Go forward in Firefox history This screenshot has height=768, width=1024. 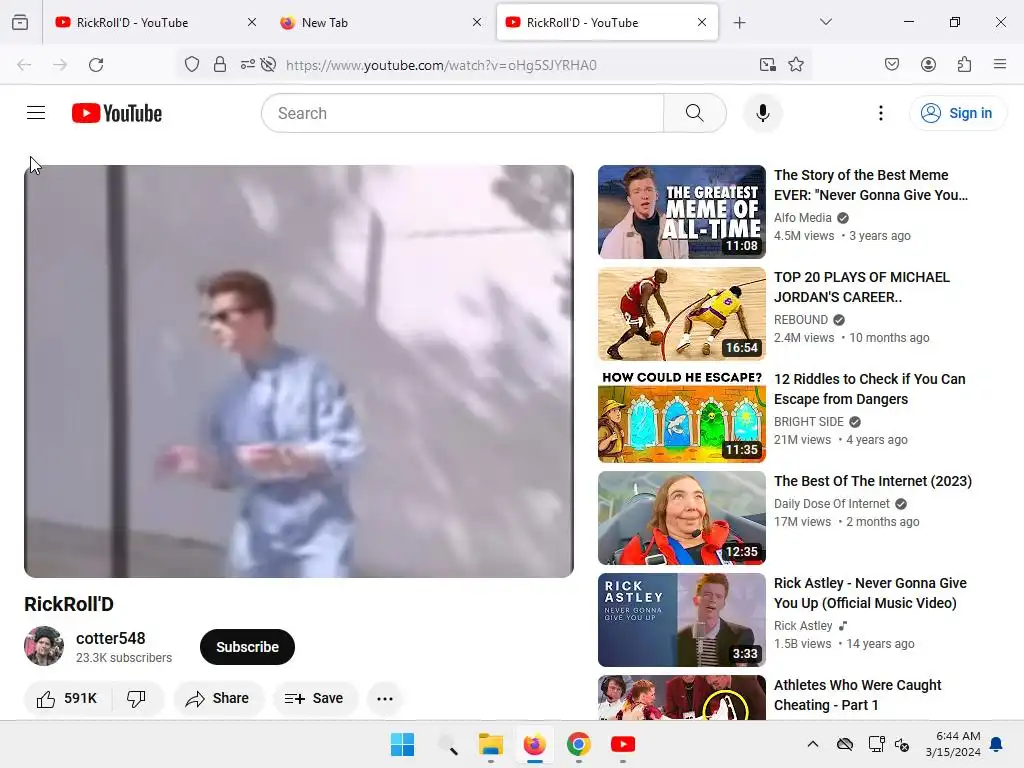(x=60, y=65)
